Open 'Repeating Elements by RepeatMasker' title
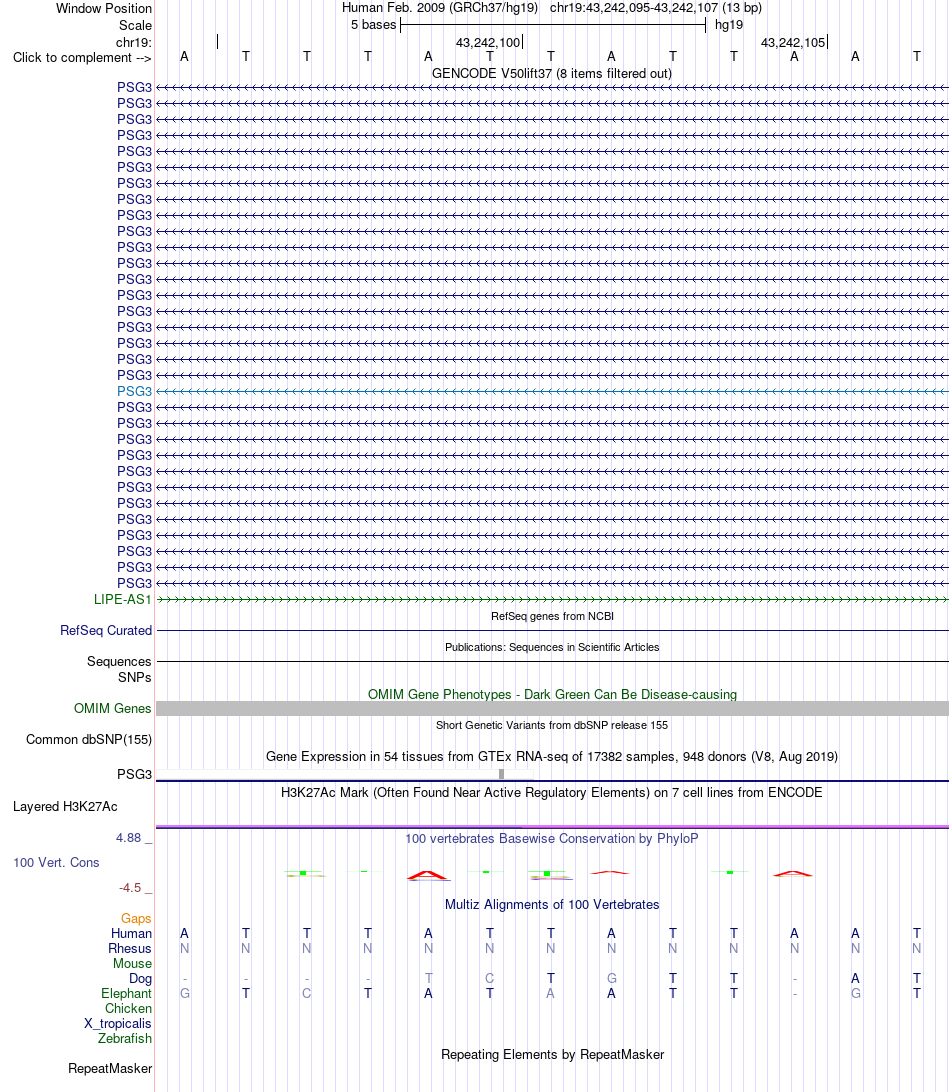950x1092 pixels. 552,1054
